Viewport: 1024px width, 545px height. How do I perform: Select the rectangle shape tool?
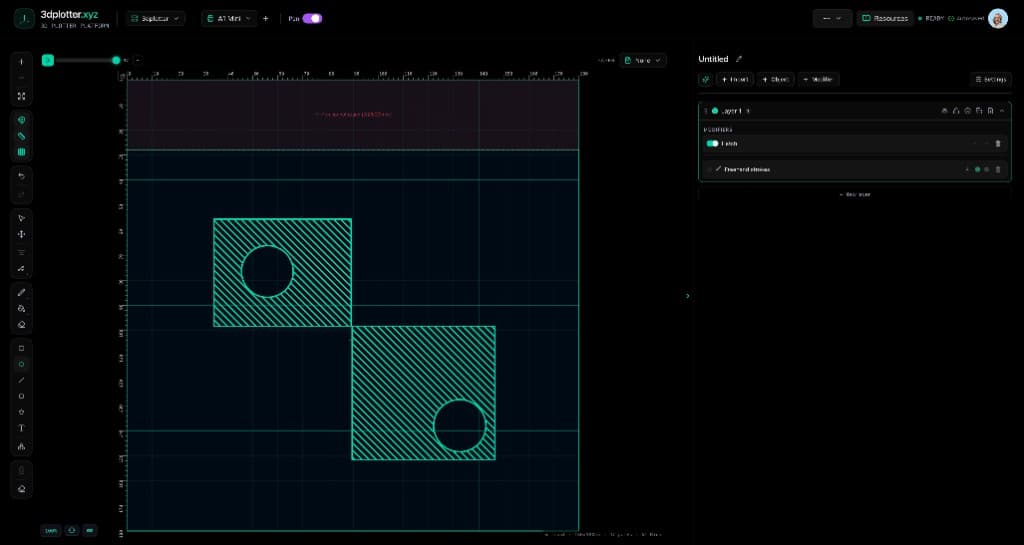tap(22, 349)
